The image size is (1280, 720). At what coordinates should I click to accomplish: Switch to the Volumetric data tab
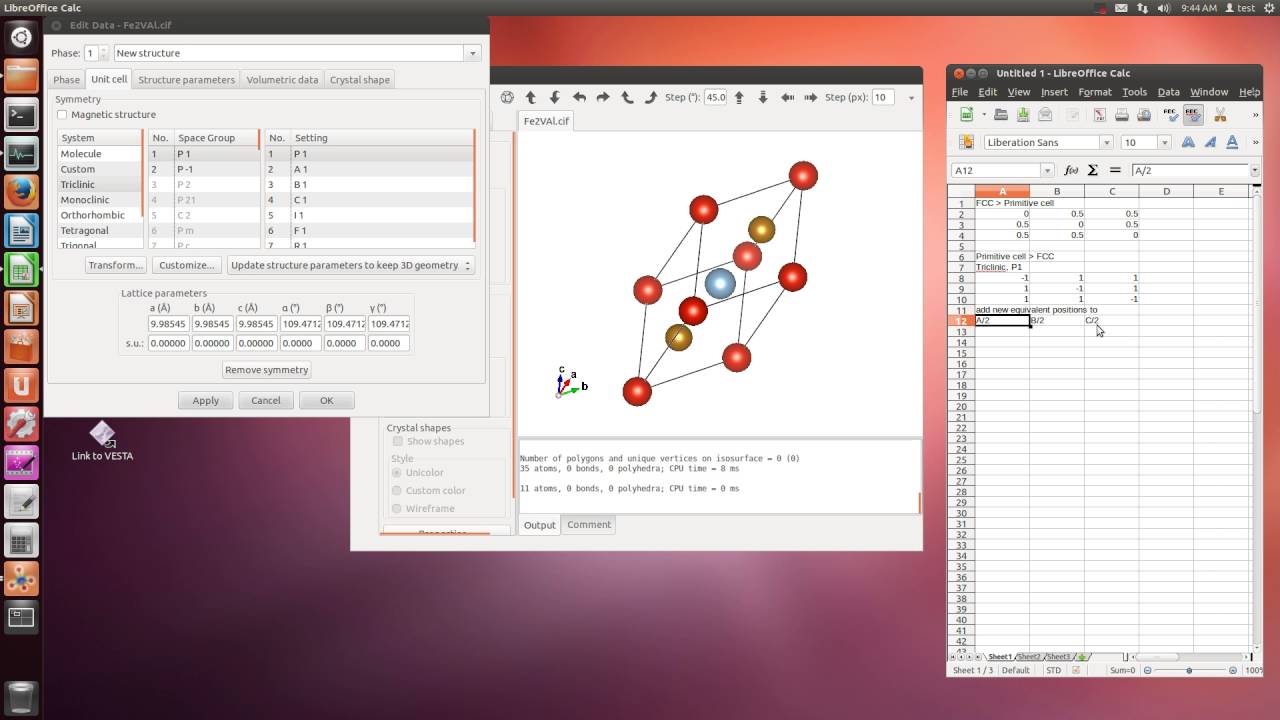click(x=282, y=79)
